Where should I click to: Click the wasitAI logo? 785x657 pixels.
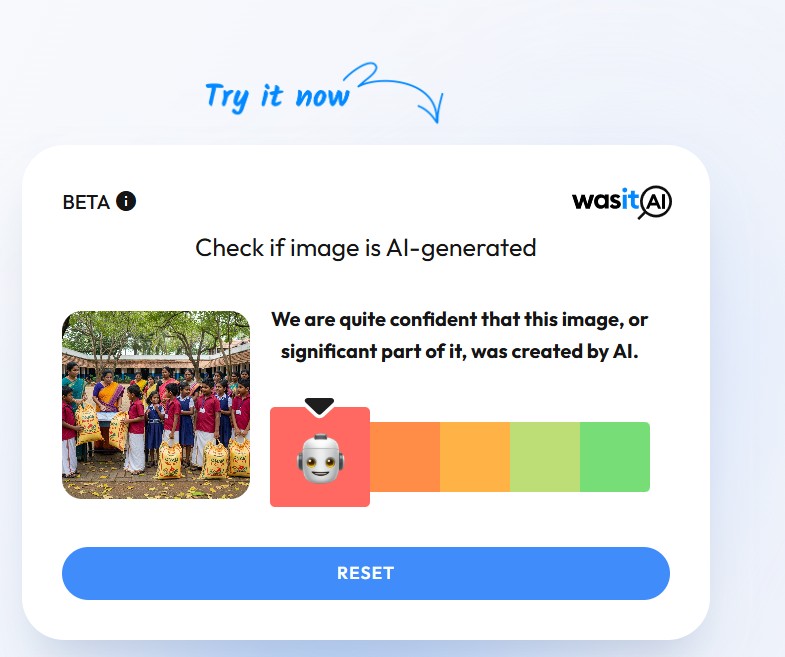pyautogui.click(x=622, y=202)
